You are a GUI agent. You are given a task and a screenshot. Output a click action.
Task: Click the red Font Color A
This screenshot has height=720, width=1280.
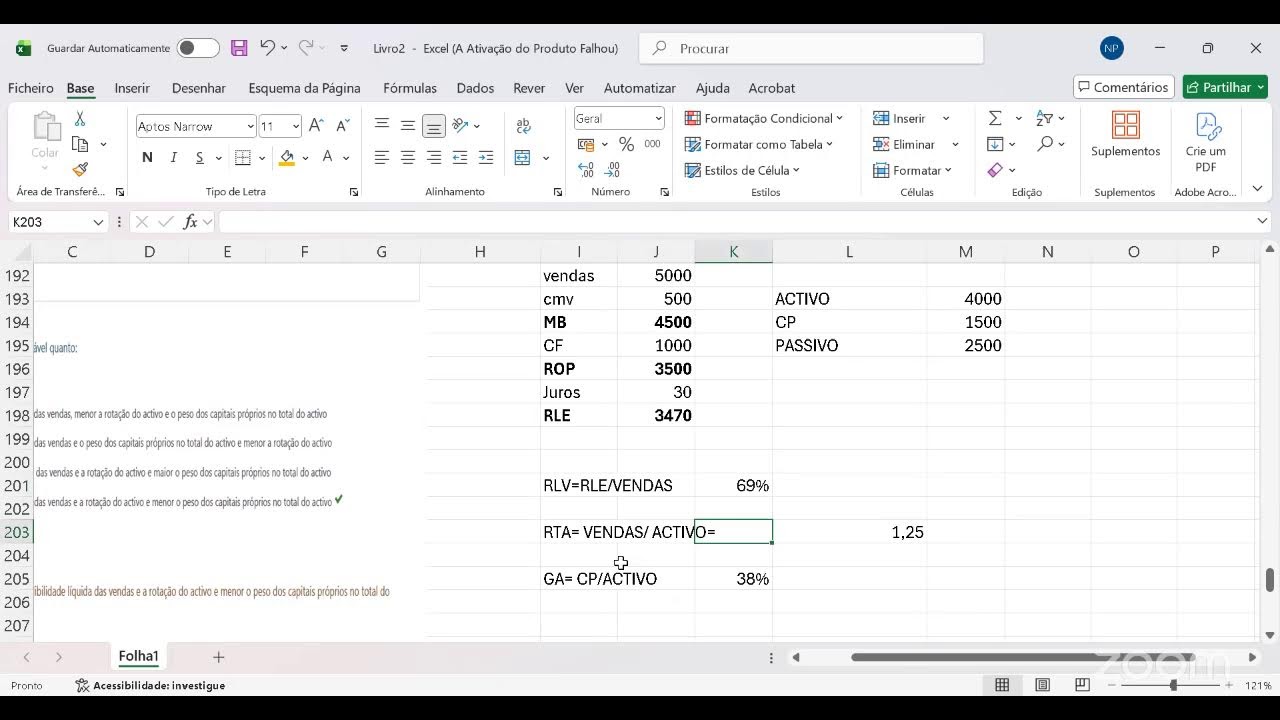328,158
